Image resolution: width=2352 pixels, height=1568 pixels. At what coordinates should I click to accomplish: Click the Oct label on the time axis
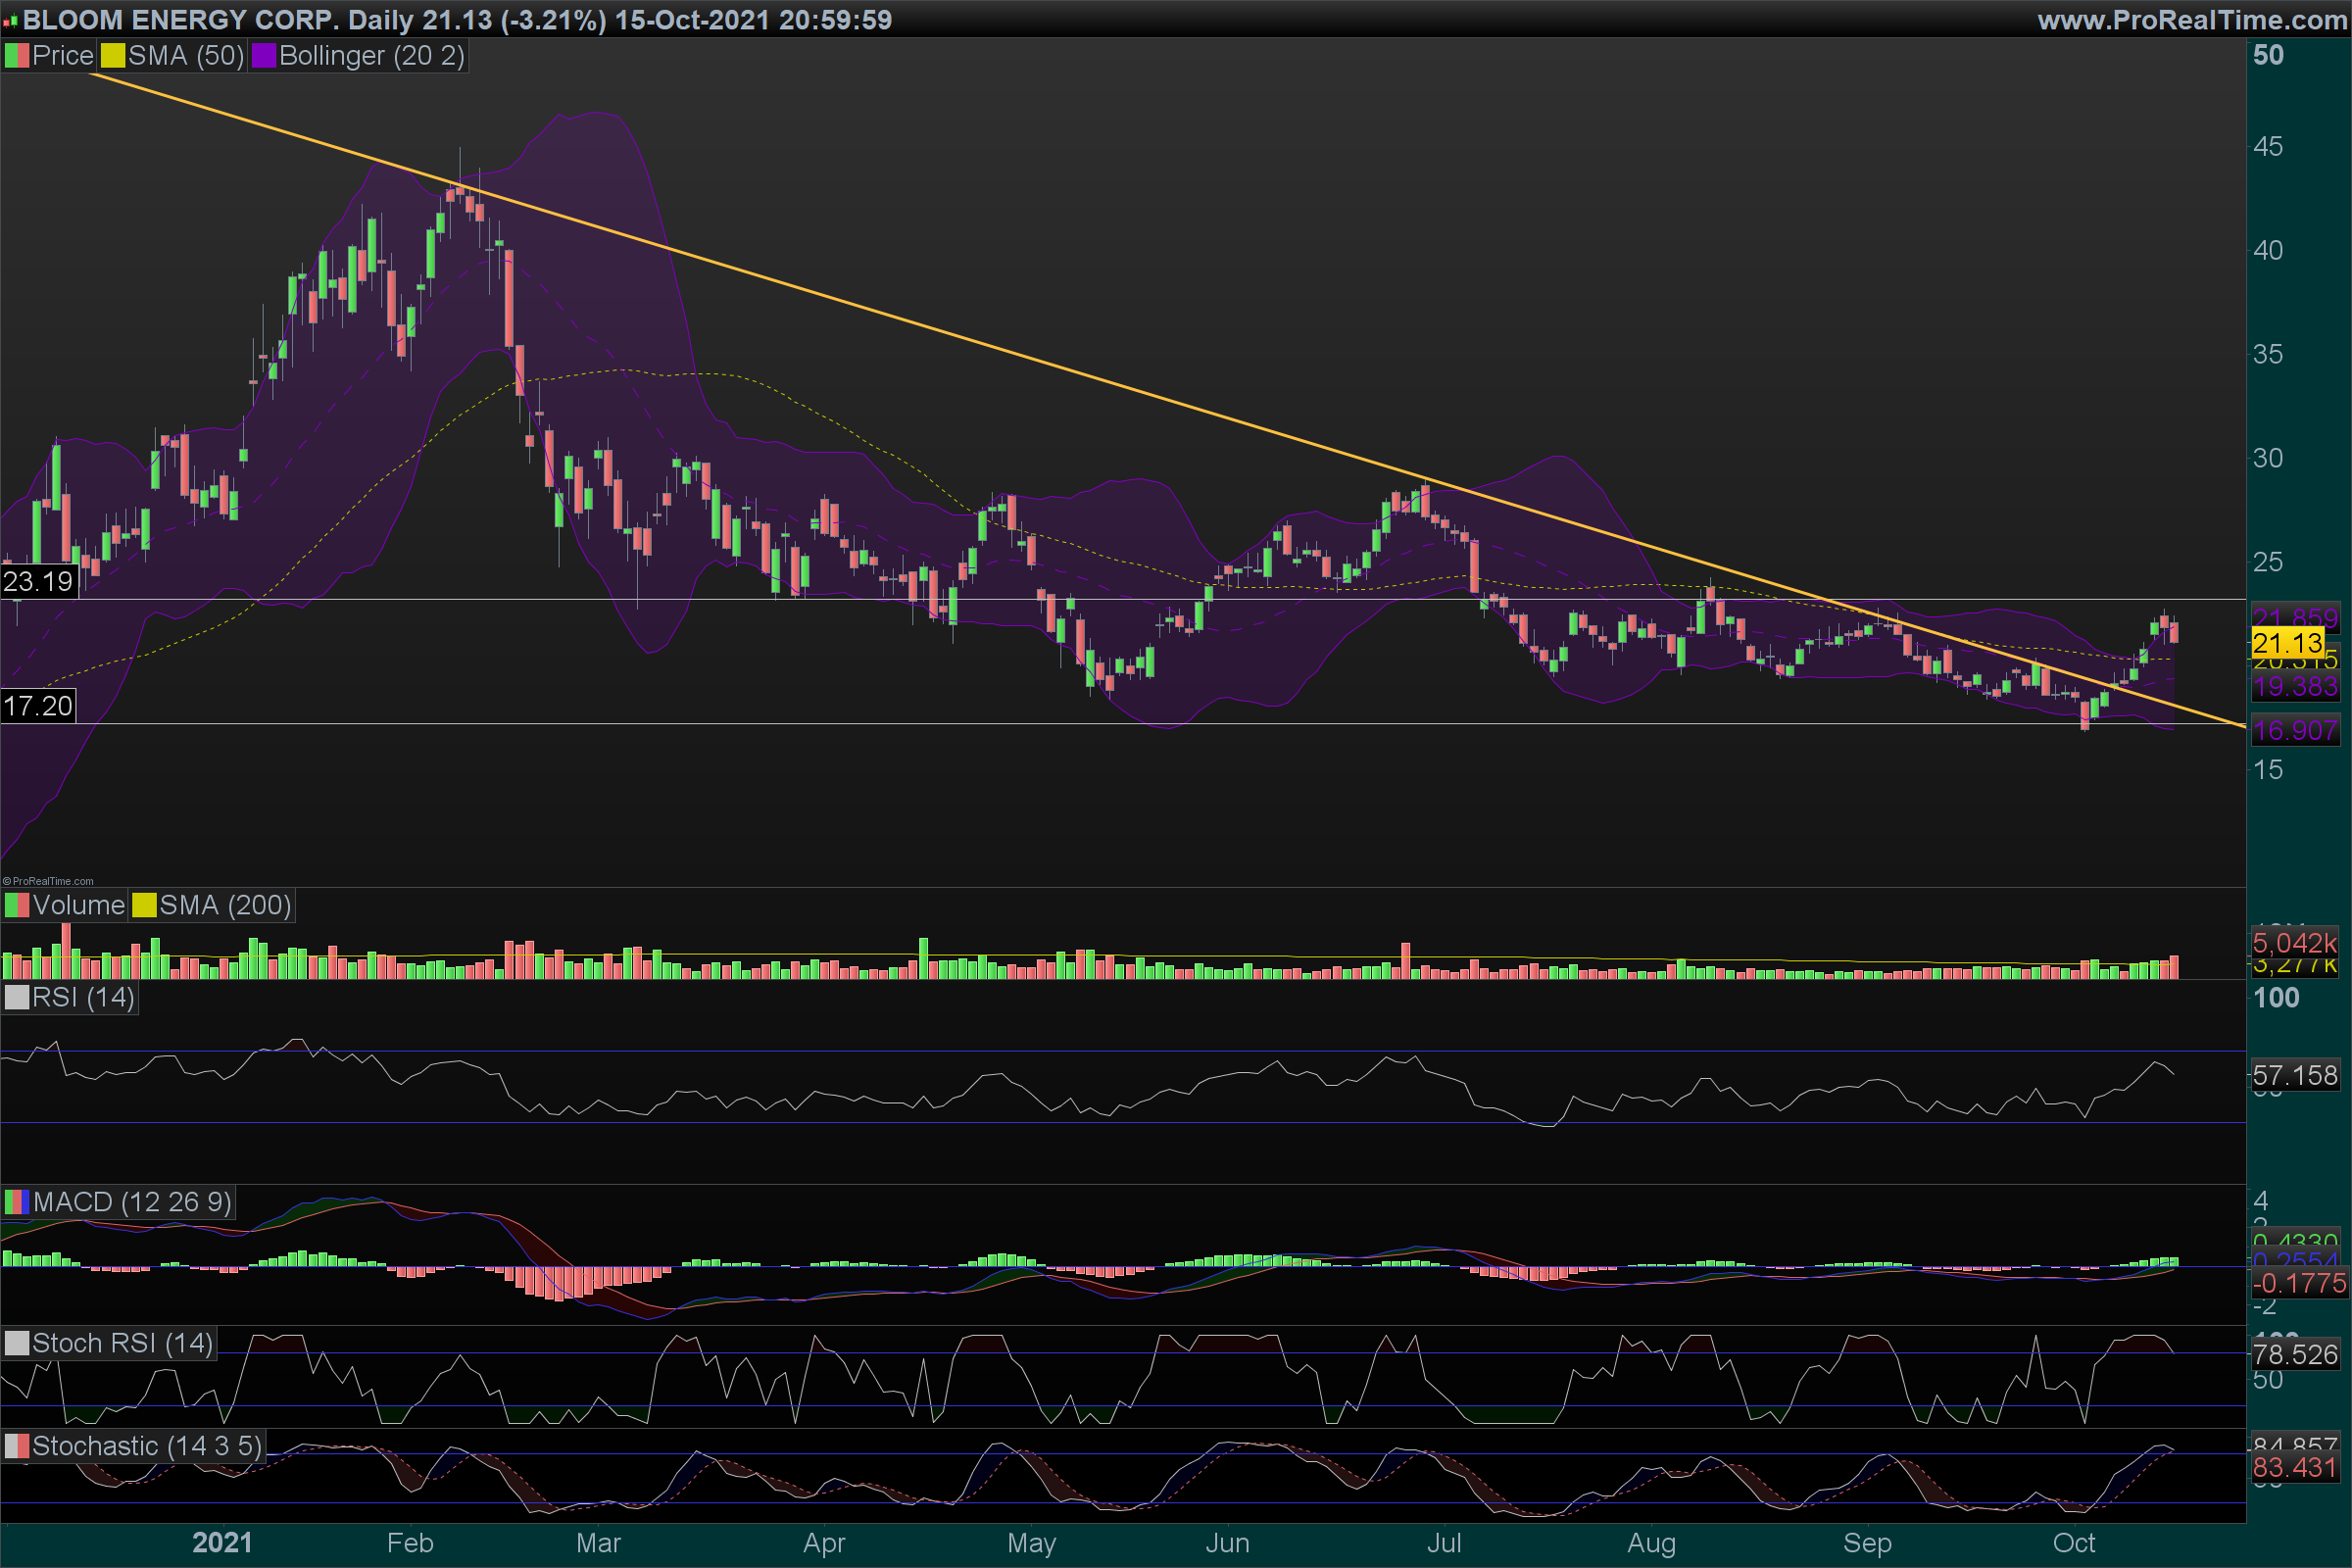coord(2073,1543)
